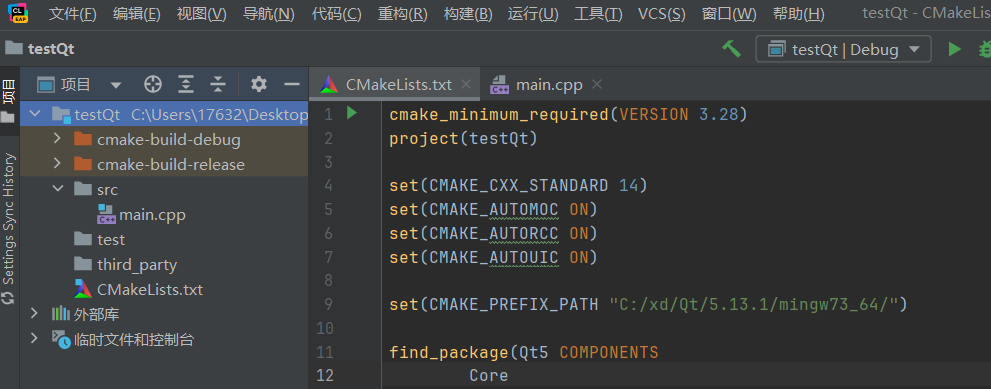Close the CMakeLists.txt tab

click(466, 83)
